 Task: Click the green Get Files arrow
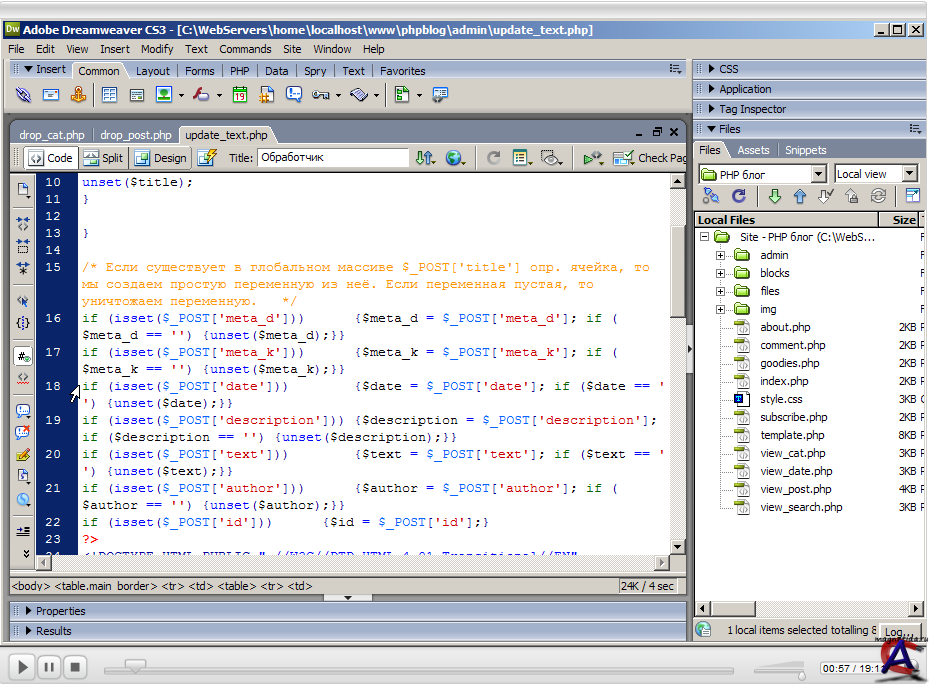[774, 197]
